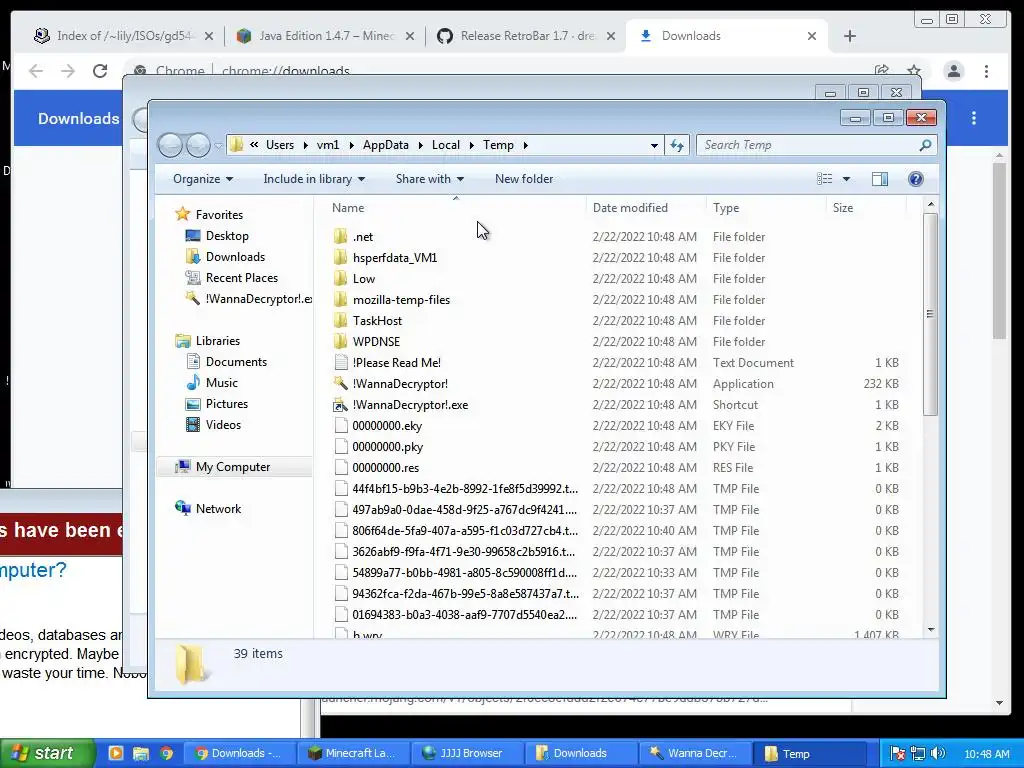Select Network in navigation pane
Screen dimensions: 1024x768
click(218, 508)
